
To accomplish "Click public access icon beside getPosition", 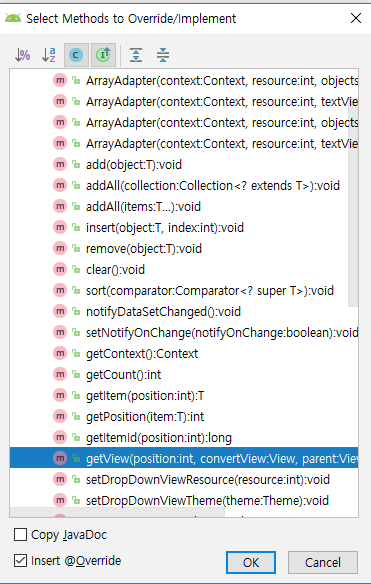I will point(76,416).
